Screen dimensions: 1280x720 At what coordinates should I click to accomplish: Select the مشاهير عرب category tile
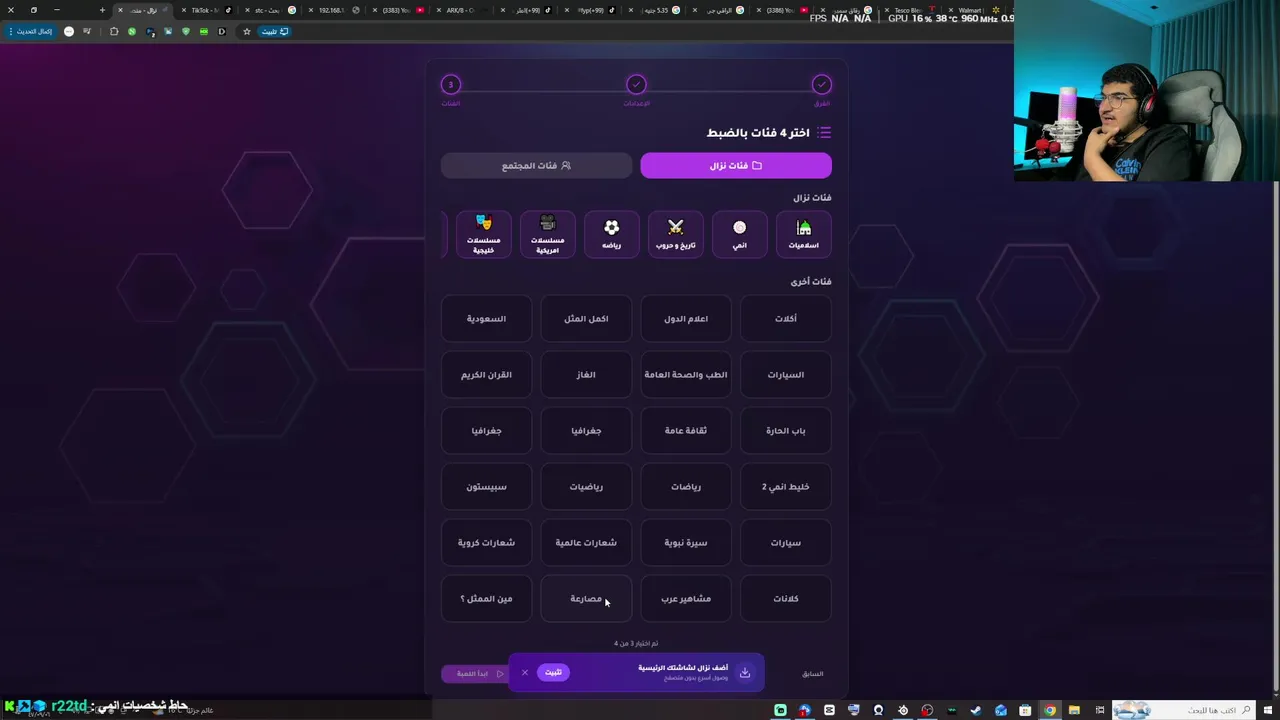(x=686, y=599)
